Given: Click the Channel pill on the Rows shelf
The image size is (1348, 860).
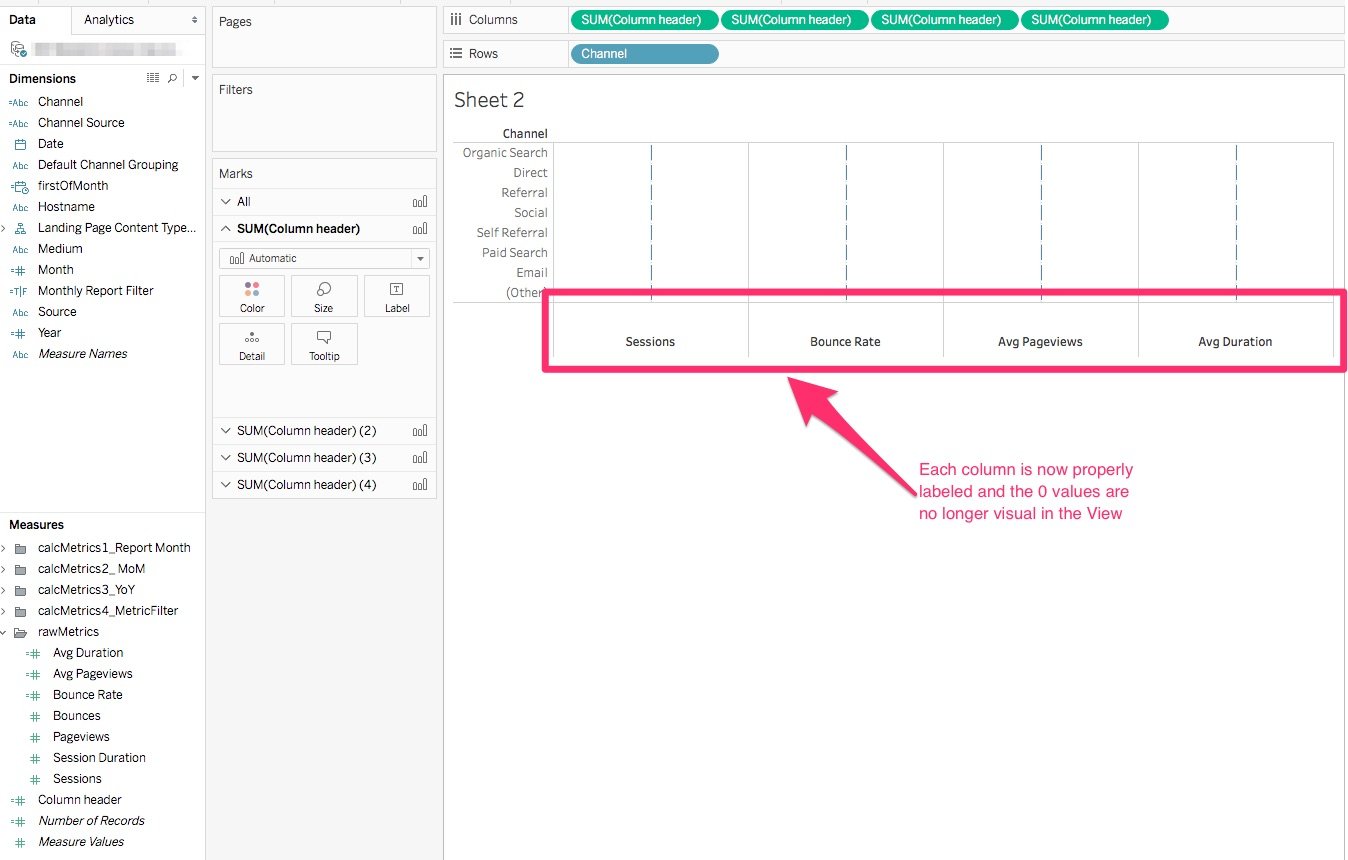Looking at the screenshot, I should [x=644, y=54].
